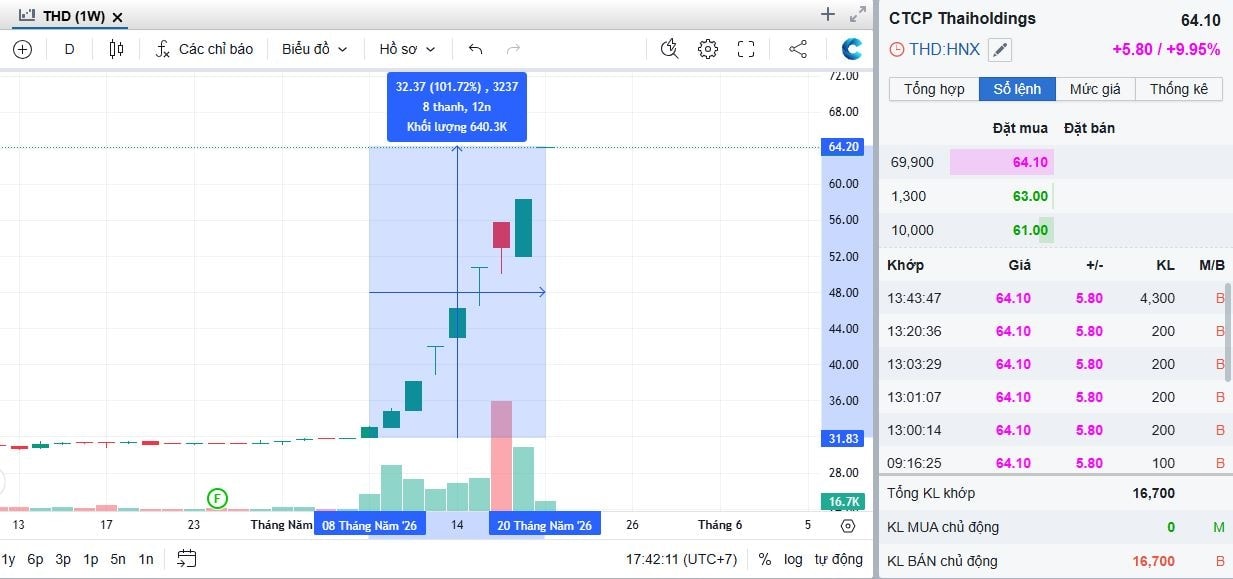The image size is (1233, 579).
Task: Undo the last chart action
Action: tap(475, 49)
